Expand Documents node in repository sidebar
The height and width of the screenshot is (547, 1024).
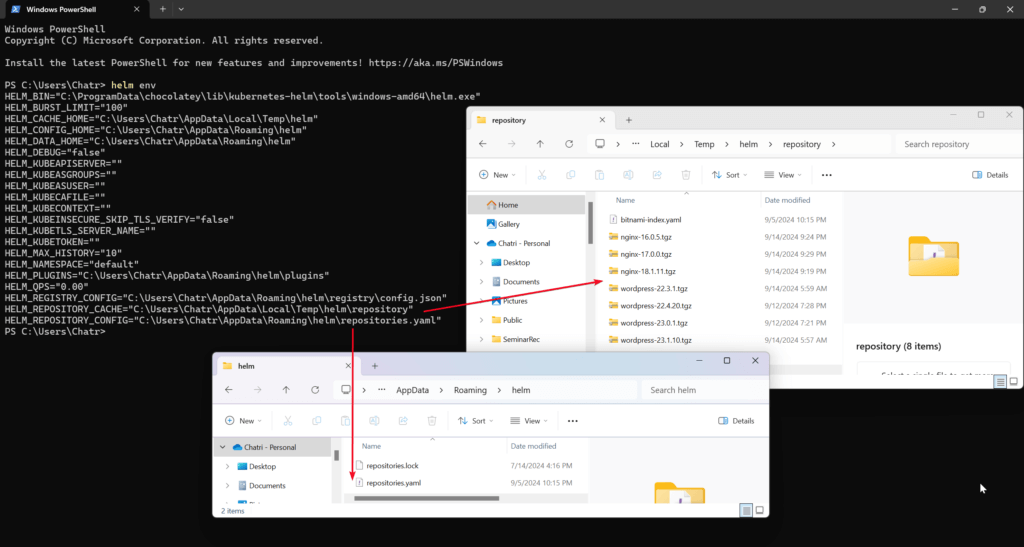pos(481,282)
